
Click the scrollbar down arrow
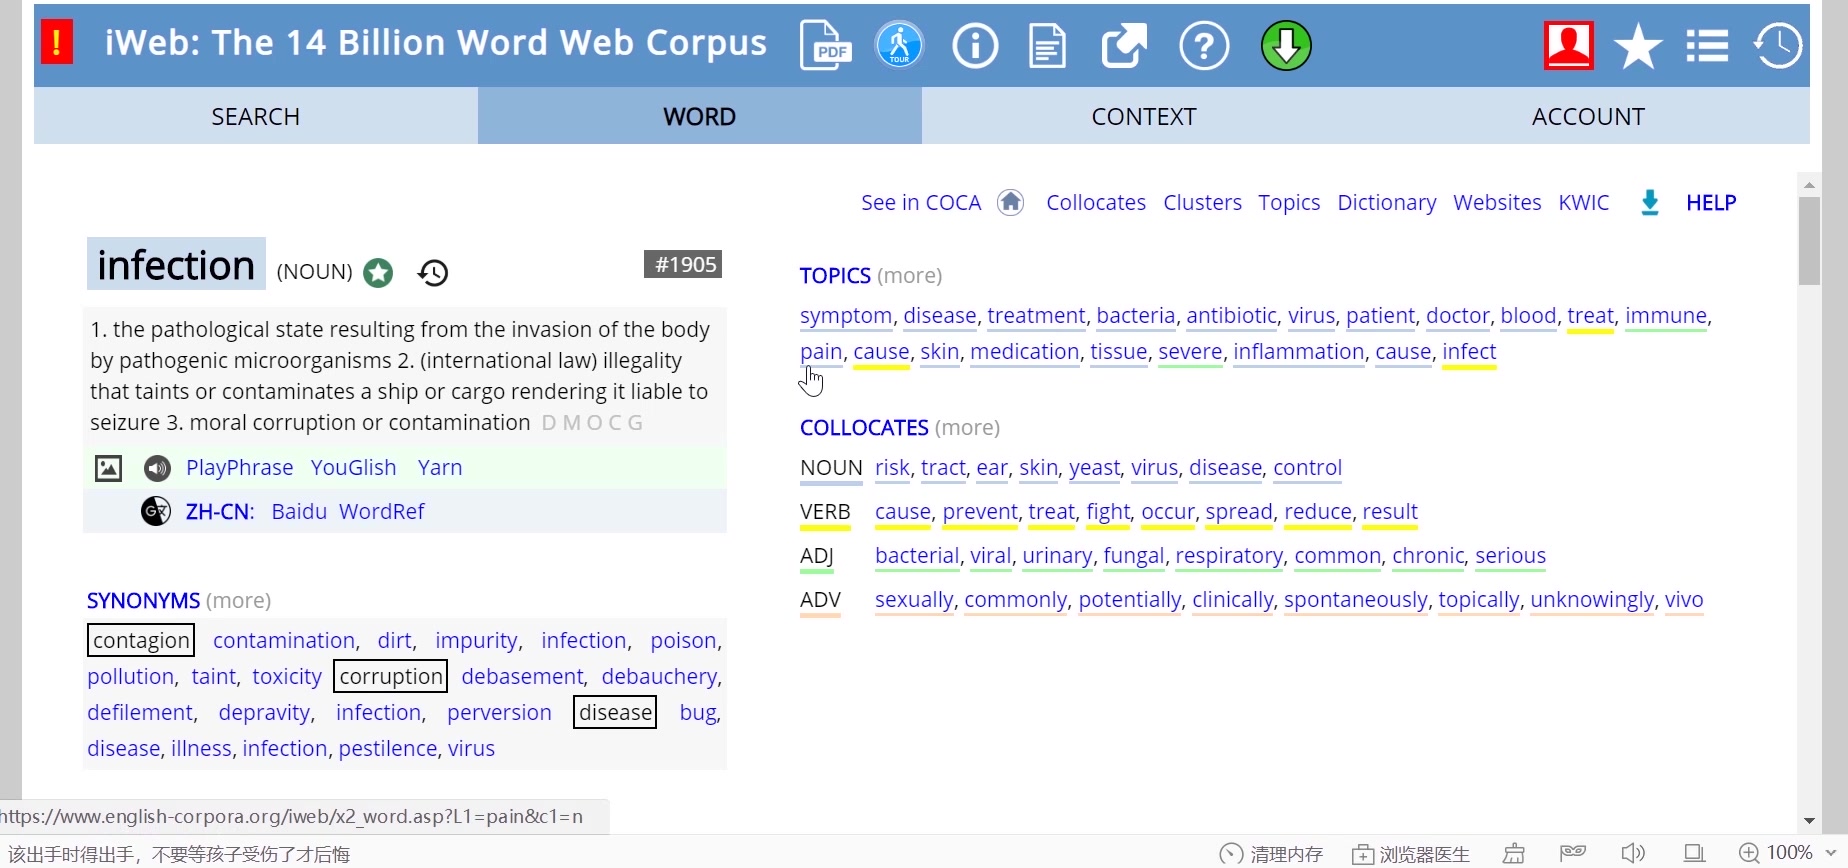(1809, 821)
